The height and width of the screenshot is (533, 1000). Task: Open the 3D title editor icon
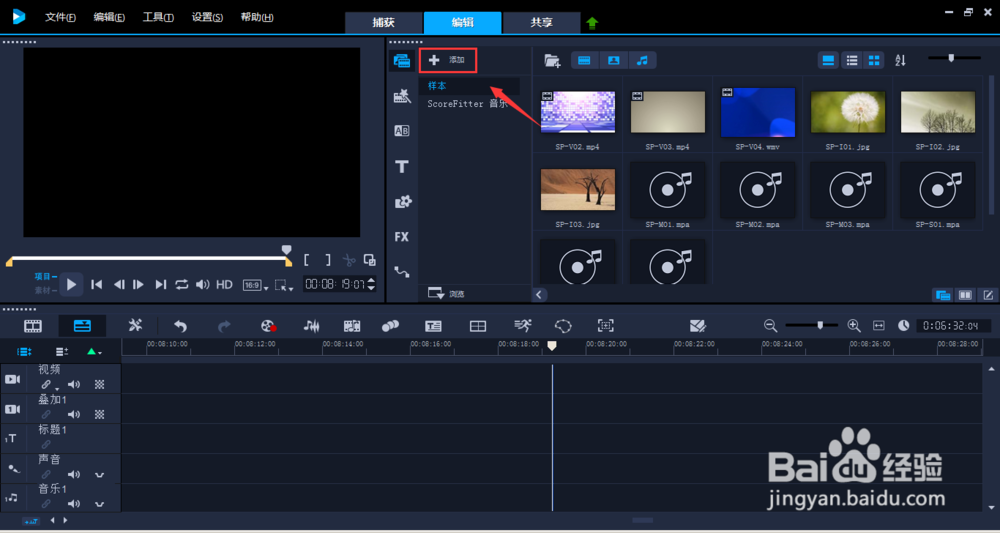pyautogui.click(x=698, y=326)
